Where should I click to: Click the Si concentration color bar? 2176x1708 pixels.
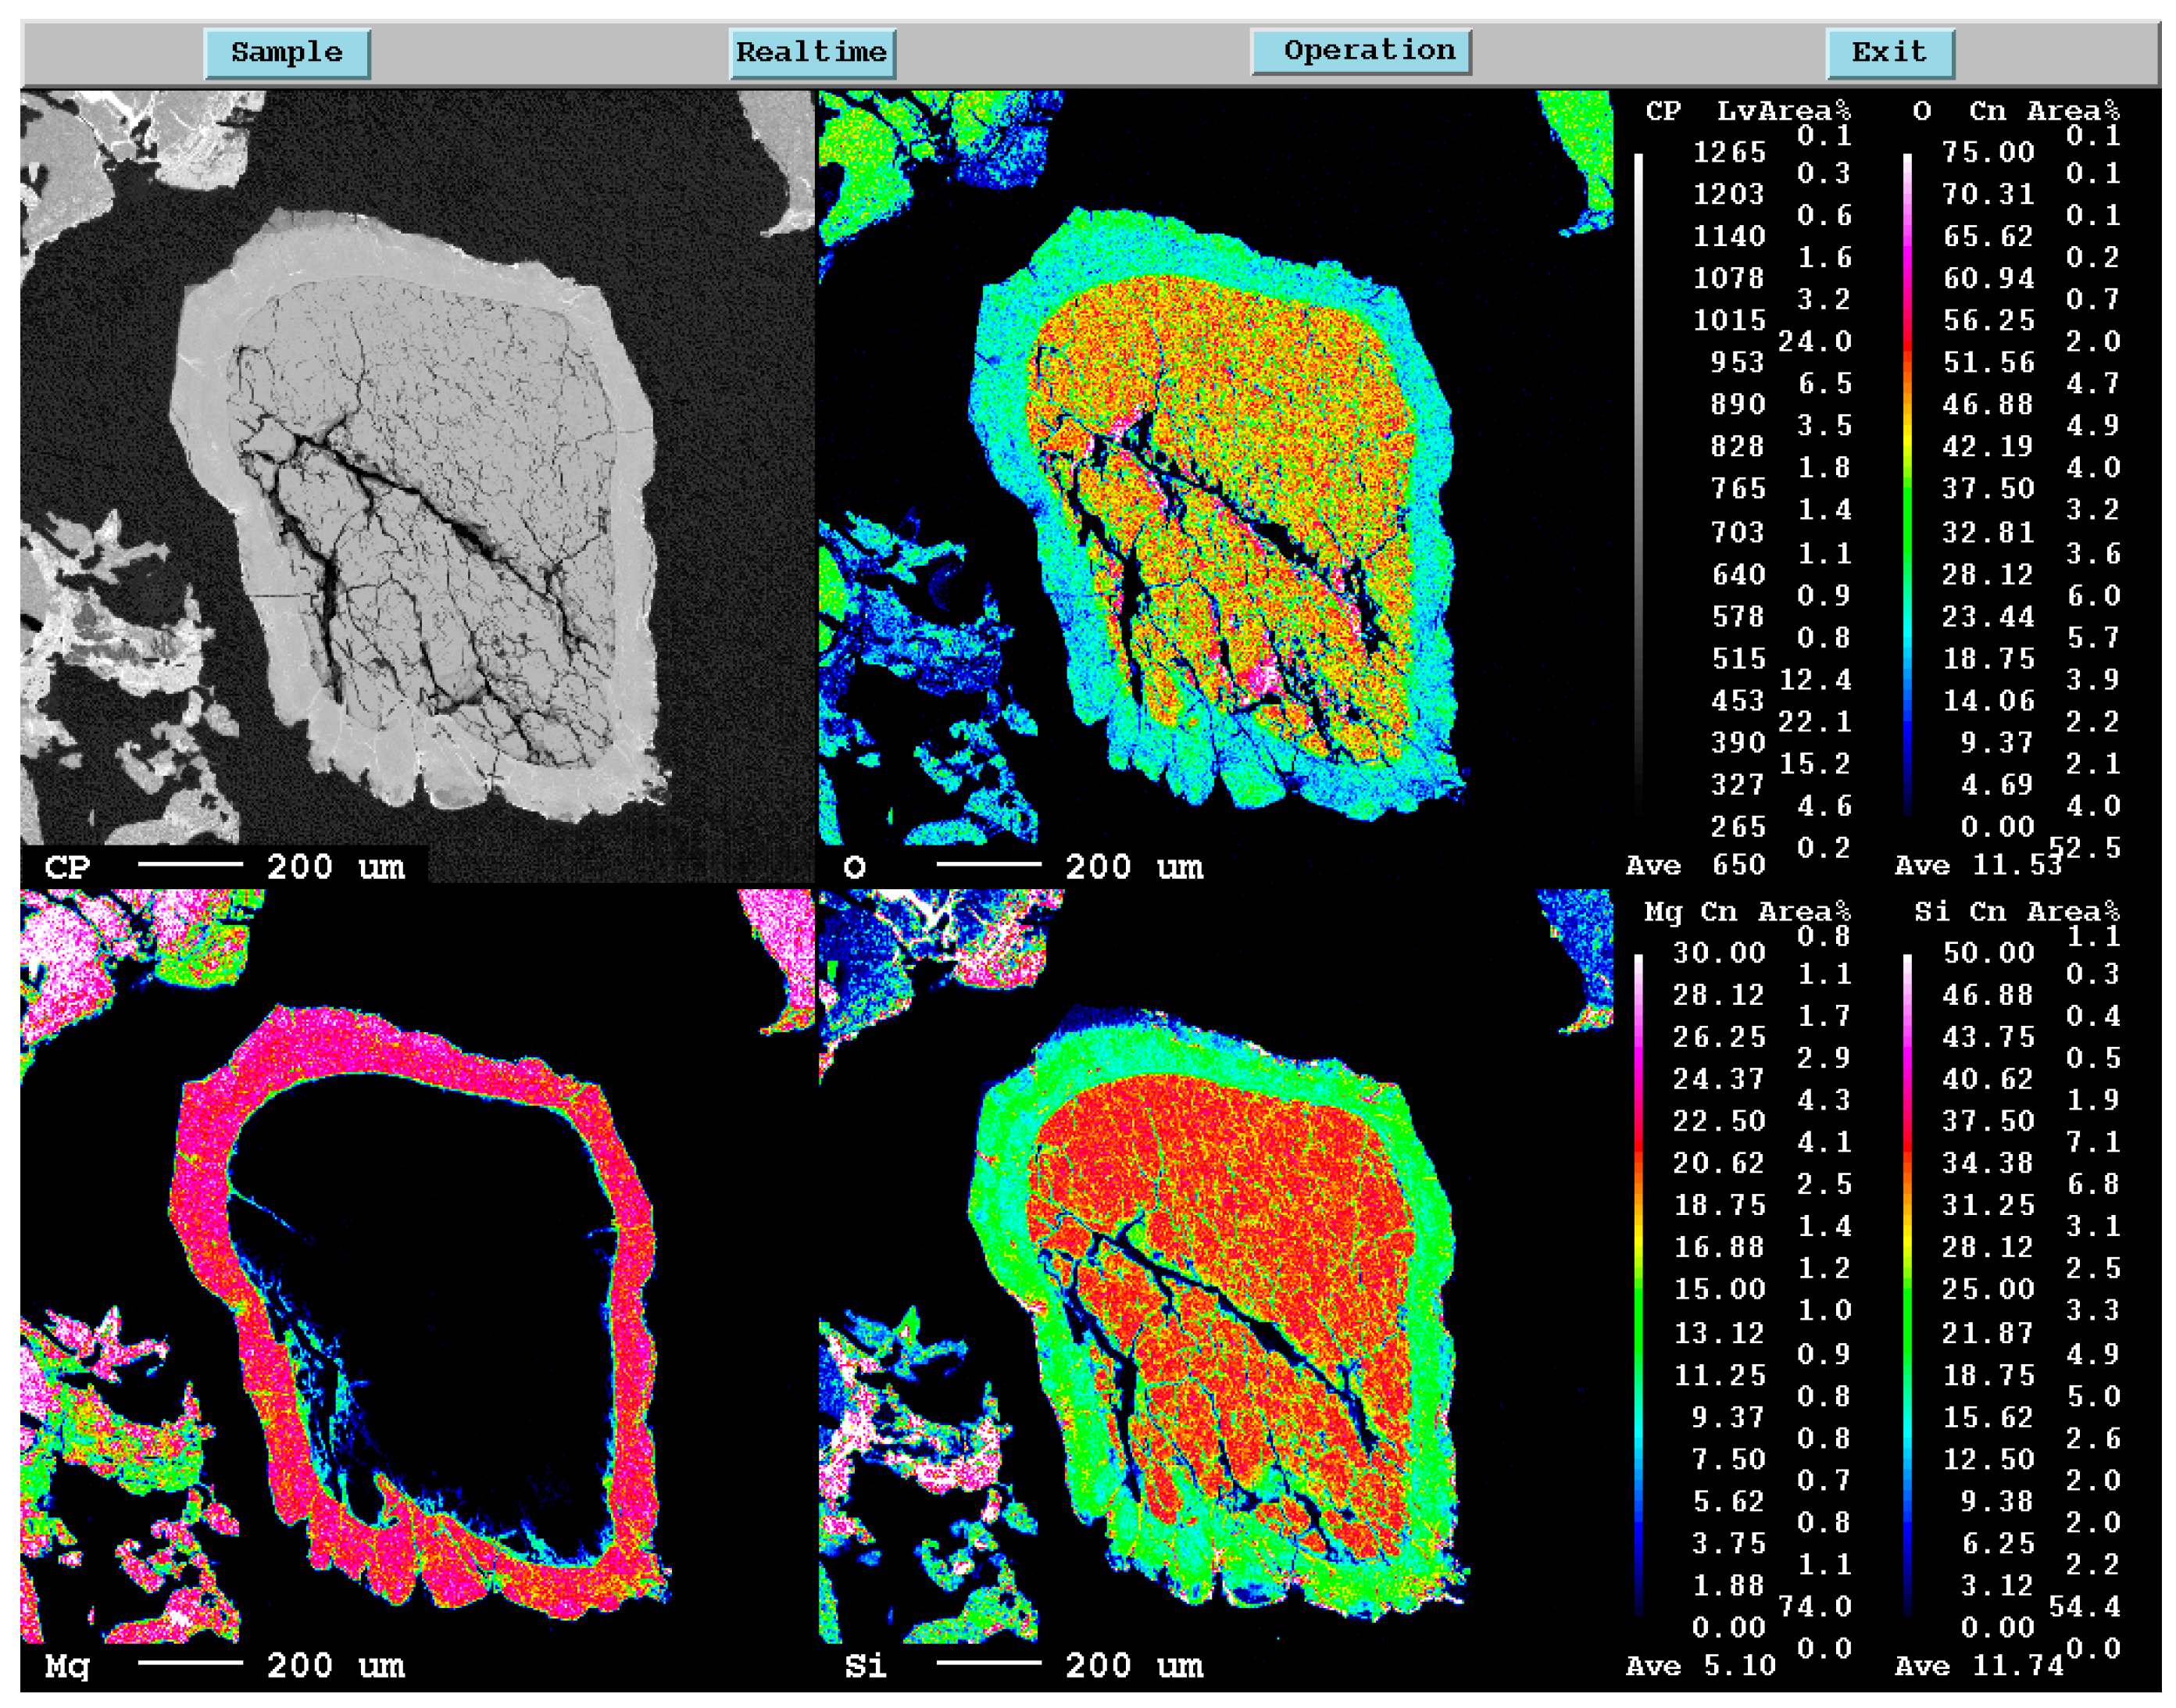[x=1908, y=1285]
